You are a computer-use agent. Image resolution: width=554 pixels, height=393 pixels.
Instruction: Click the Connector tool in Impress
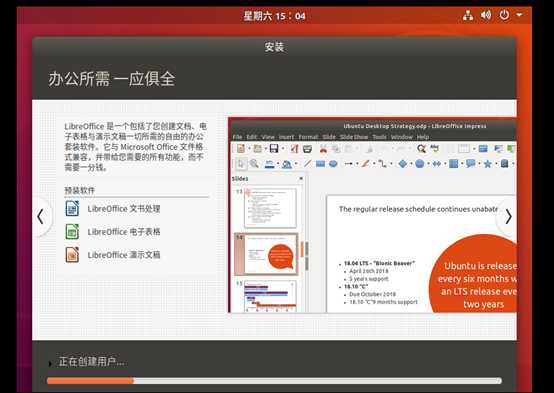[382, 164]
